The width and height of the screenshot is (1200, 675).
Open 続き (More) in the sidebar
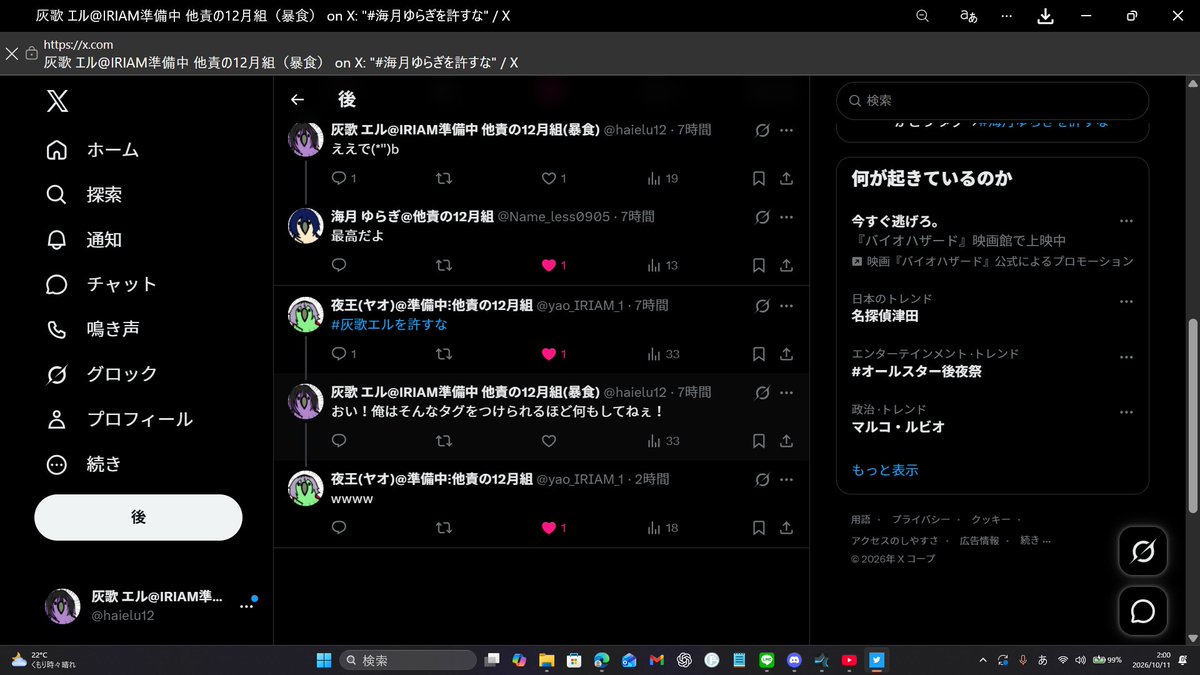84,464
